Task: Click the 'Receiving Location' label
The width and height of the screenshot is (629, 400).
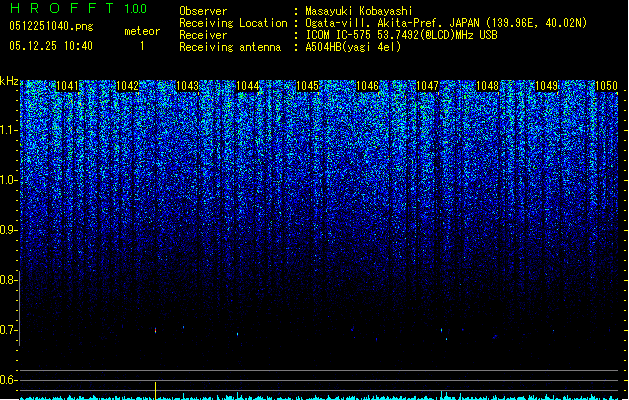Action: [x=233, y=23]
